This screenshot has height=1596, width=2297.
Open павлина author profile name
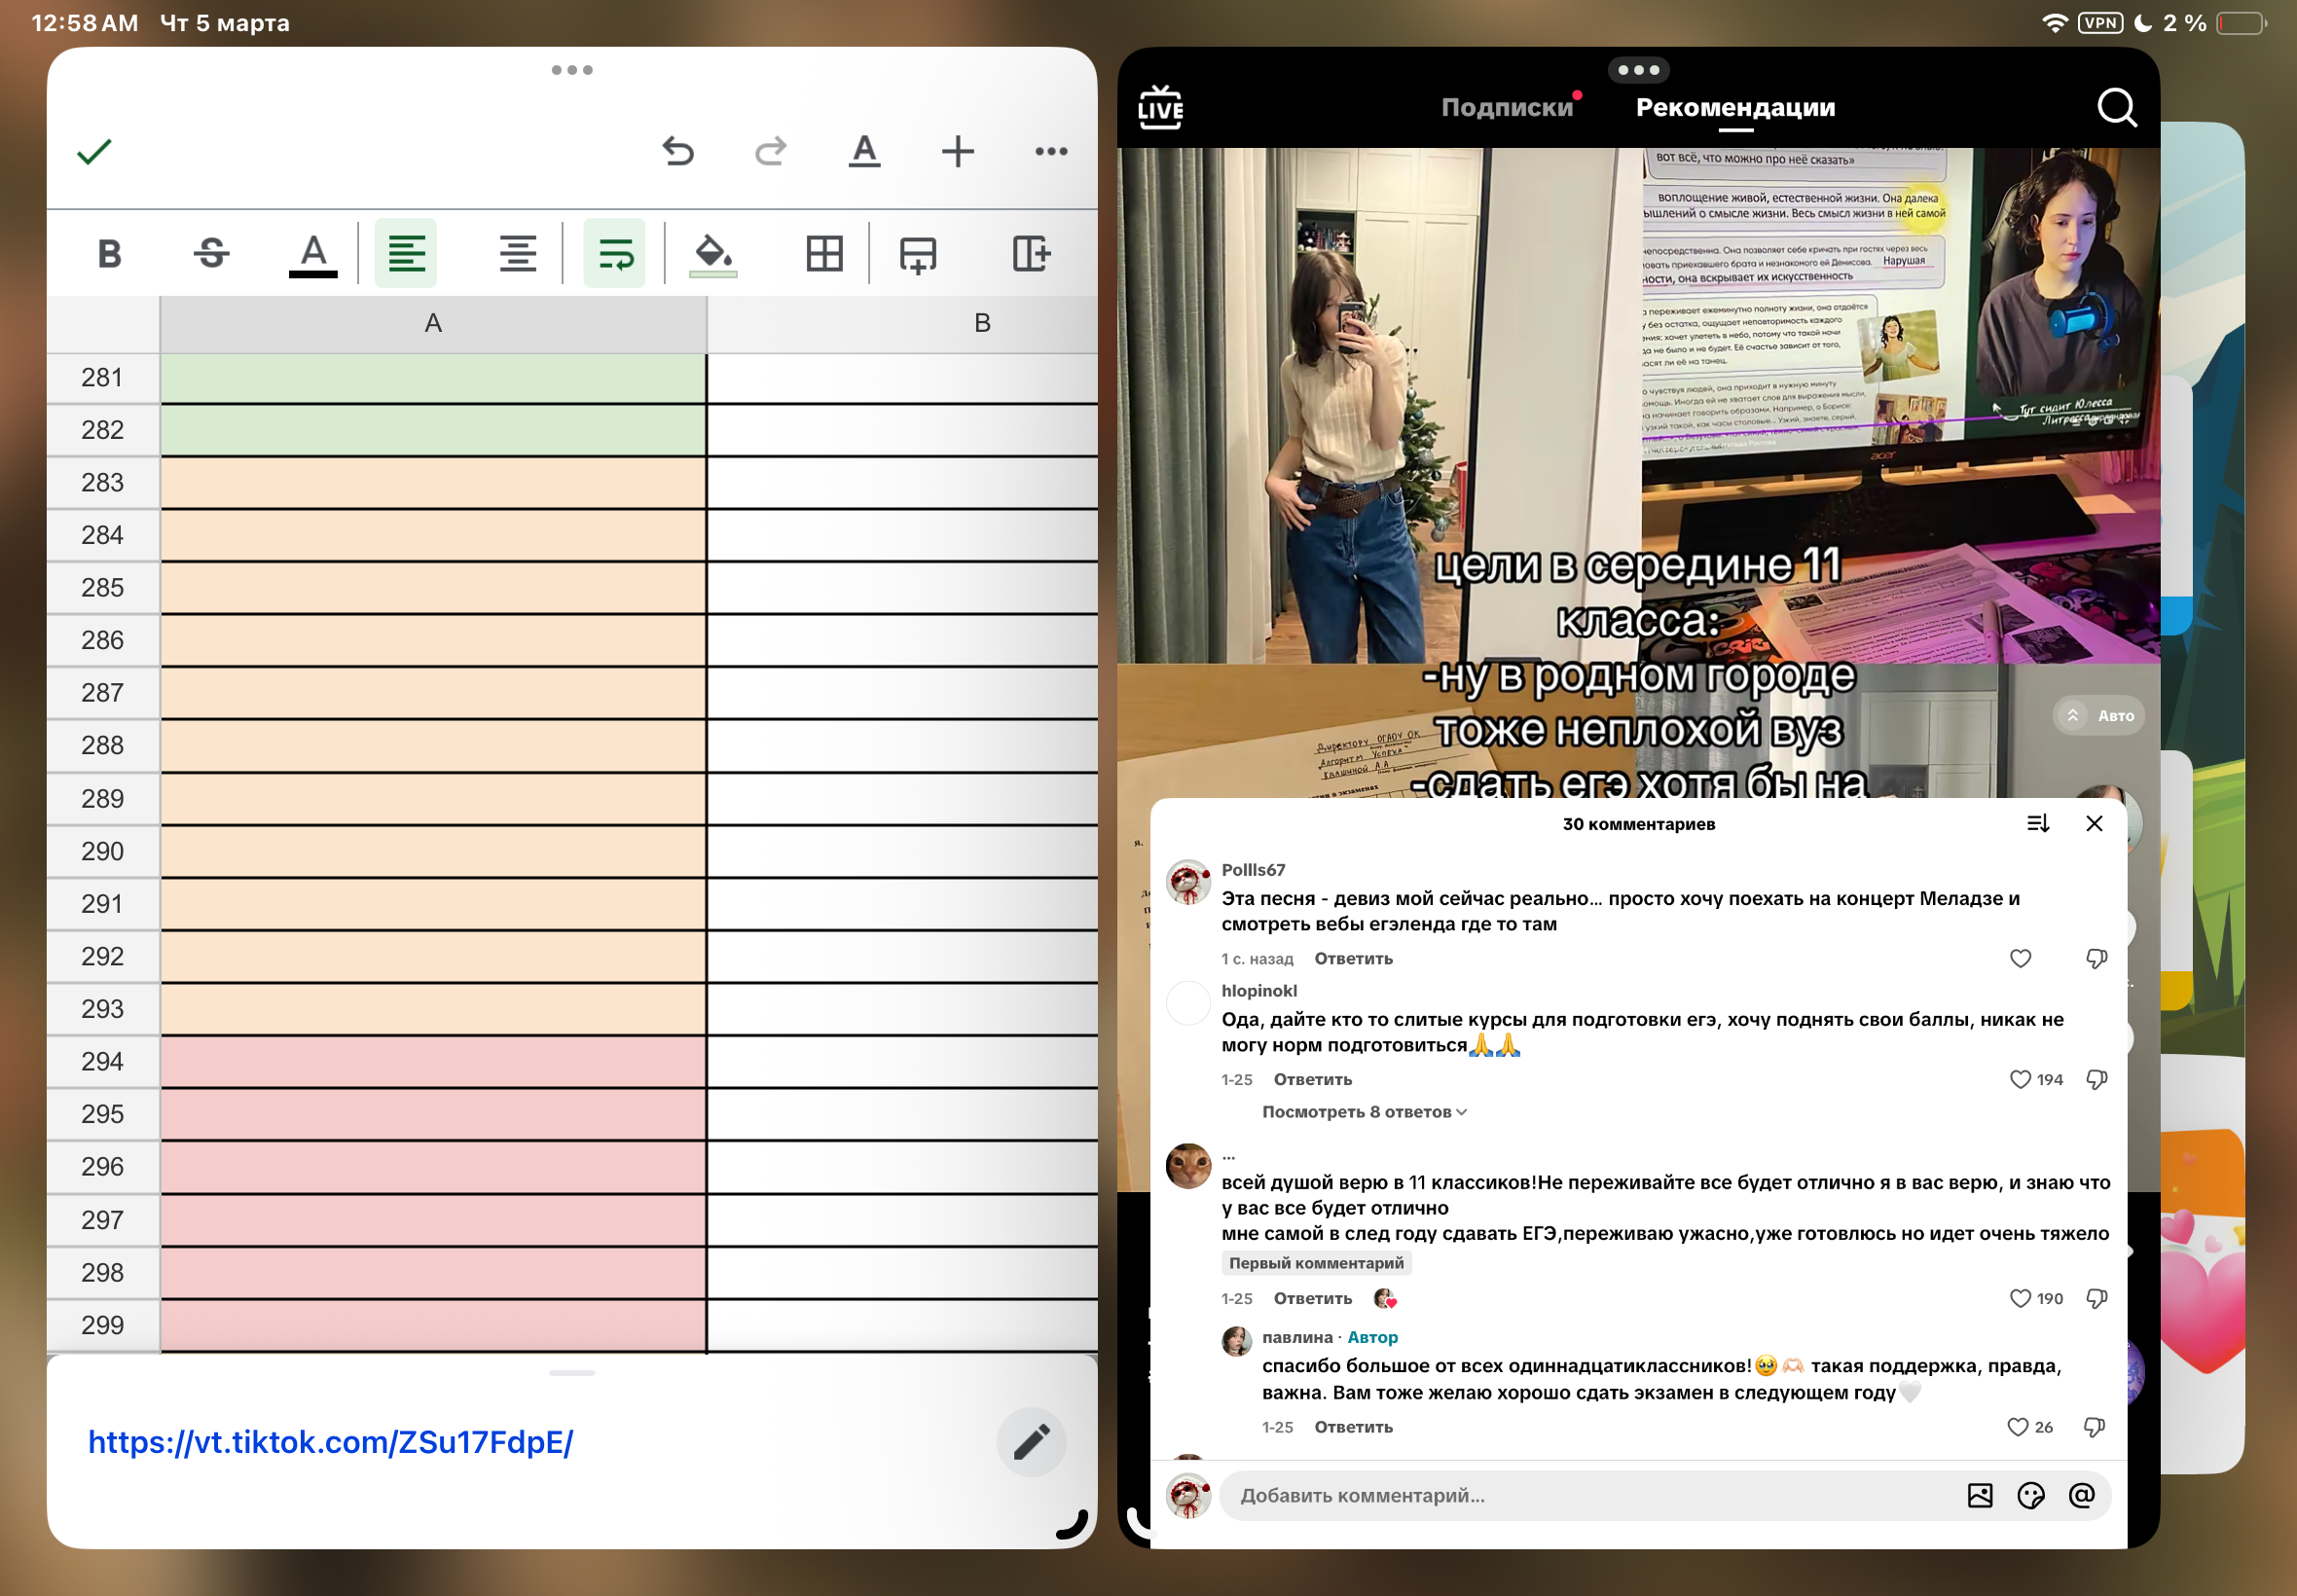point(1297,1338)
